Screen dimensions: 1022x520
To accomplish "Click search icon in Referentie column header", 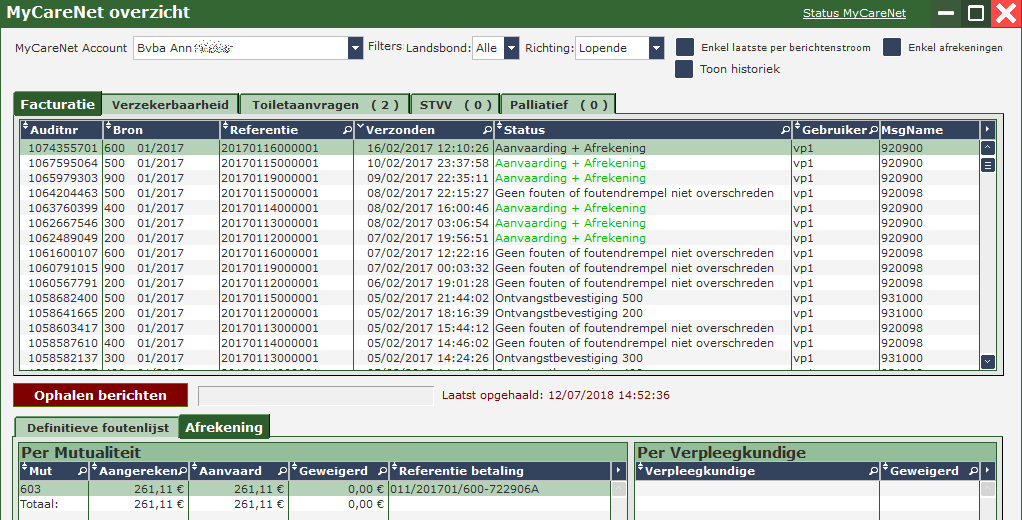I will pos(348,131).
